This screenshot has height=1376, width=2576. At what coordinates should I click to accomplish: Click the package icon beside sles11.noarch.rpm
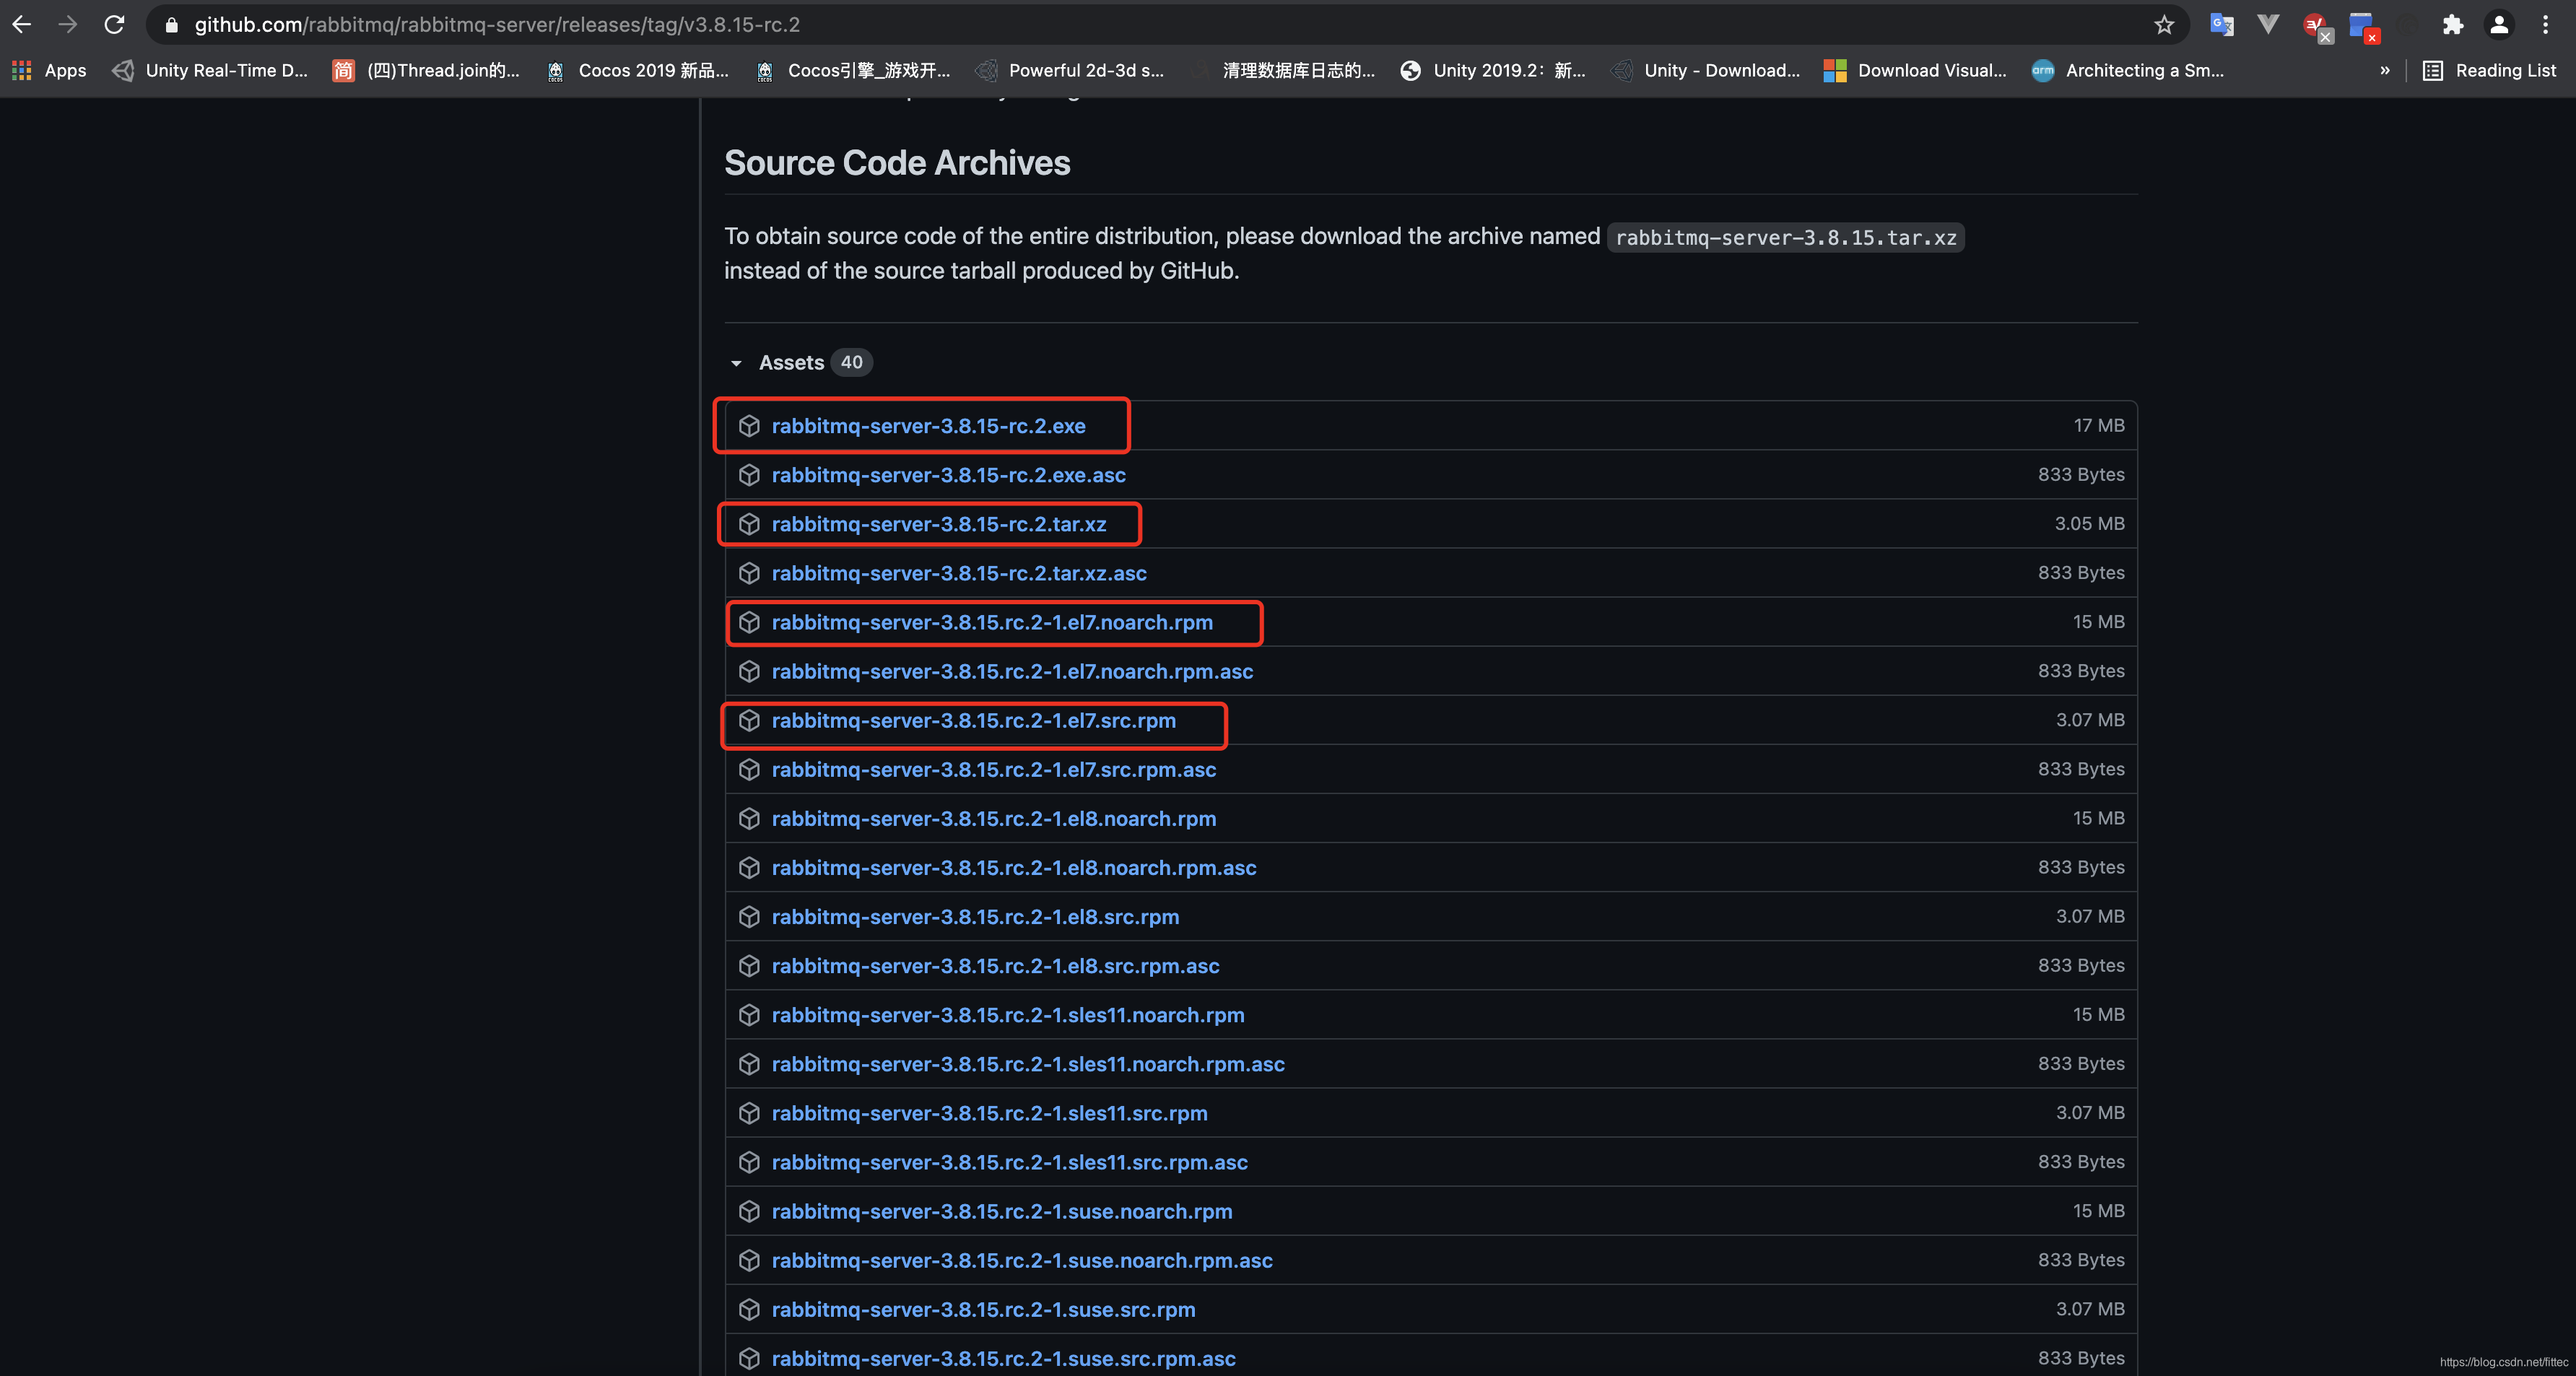pyautogui.click(x=749, y=1015)
